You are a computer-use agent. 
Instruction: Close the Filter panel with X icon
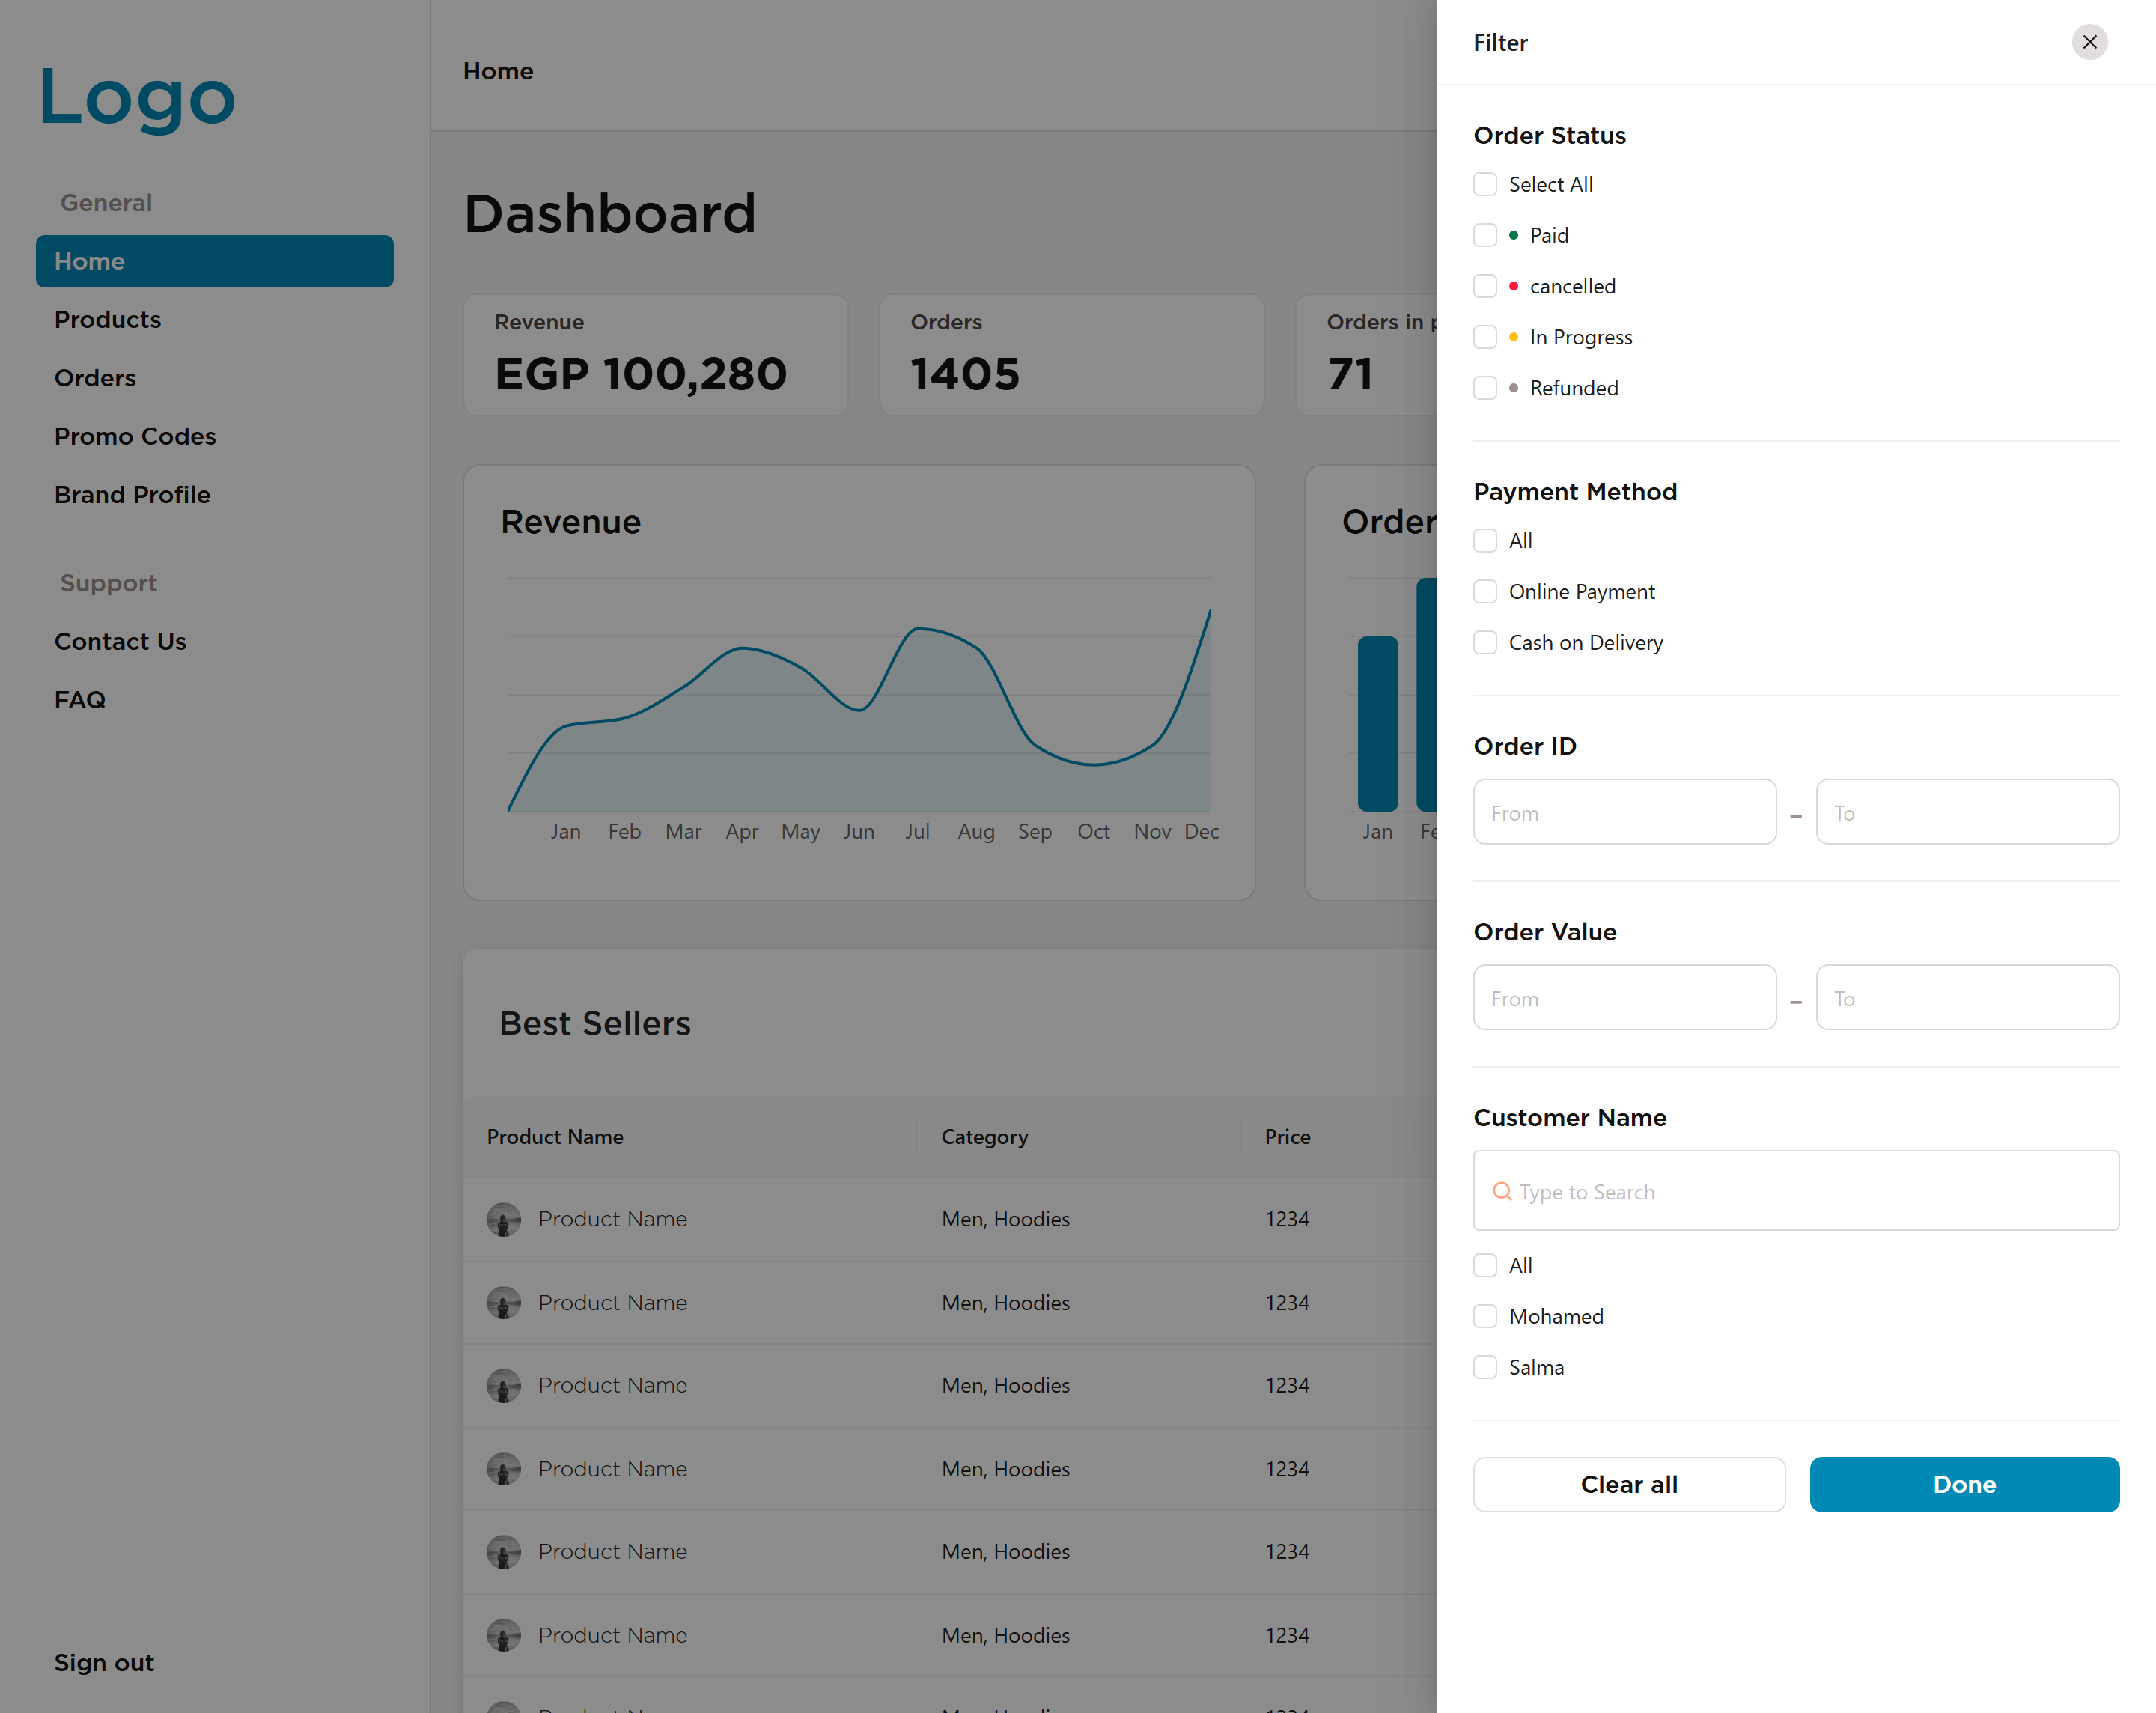tap(2089, 42)
